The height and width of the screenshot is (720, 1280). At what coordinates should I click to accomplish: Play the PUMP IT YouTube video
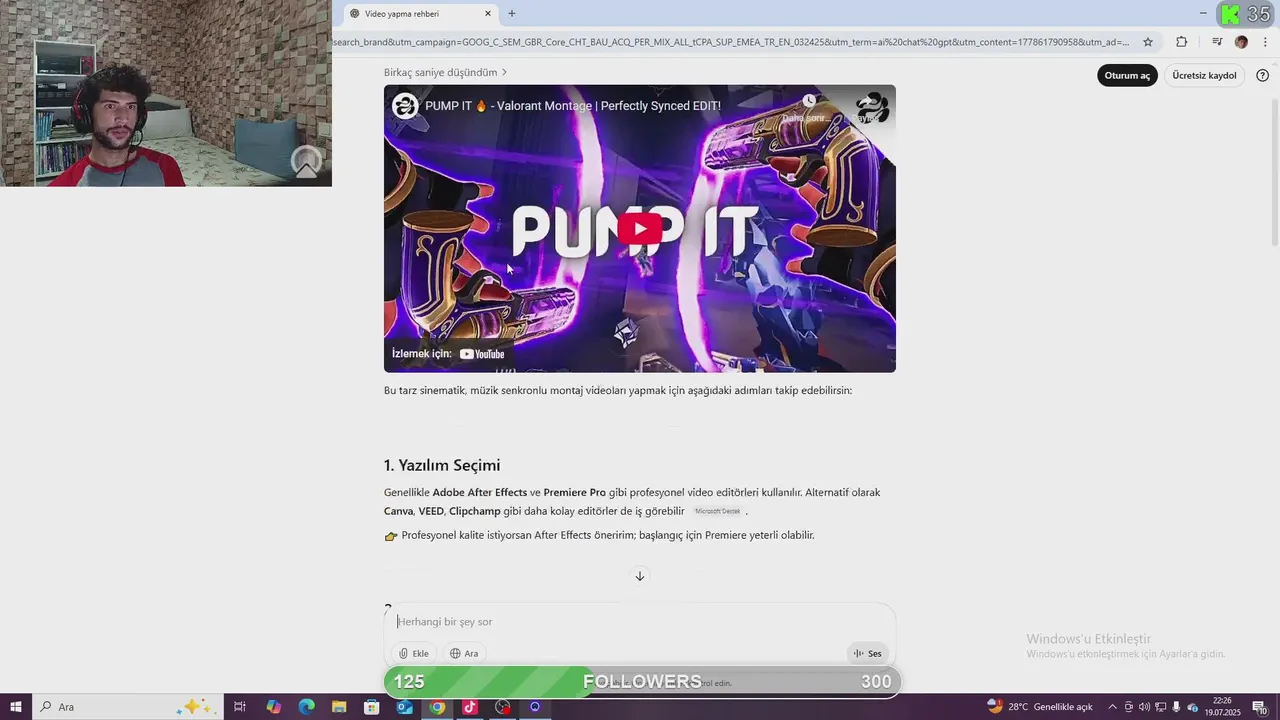[x=640, y=229]
